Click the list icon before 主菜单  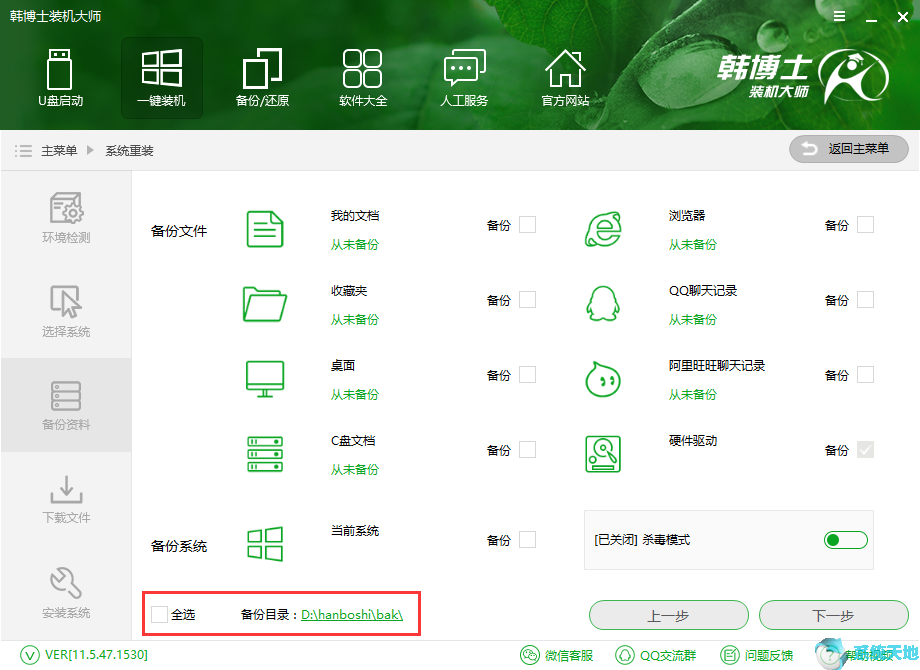(x=23, y=151)
